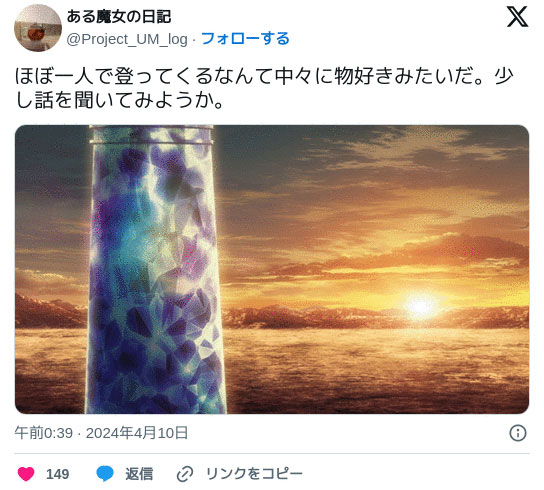Click the tweet text starting ほぼ一人で登って
The width and height of the screenshot is (544, 490).
tap(264, 88)
